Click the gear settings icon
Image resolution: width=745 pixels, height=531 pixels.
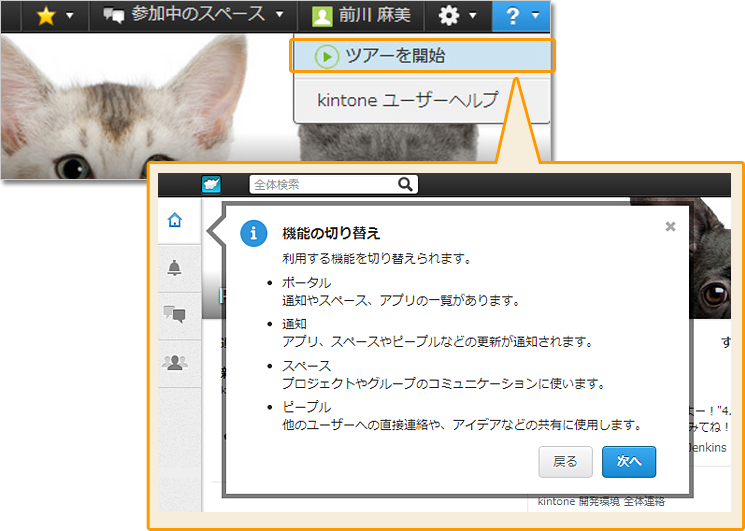[449, 16]
